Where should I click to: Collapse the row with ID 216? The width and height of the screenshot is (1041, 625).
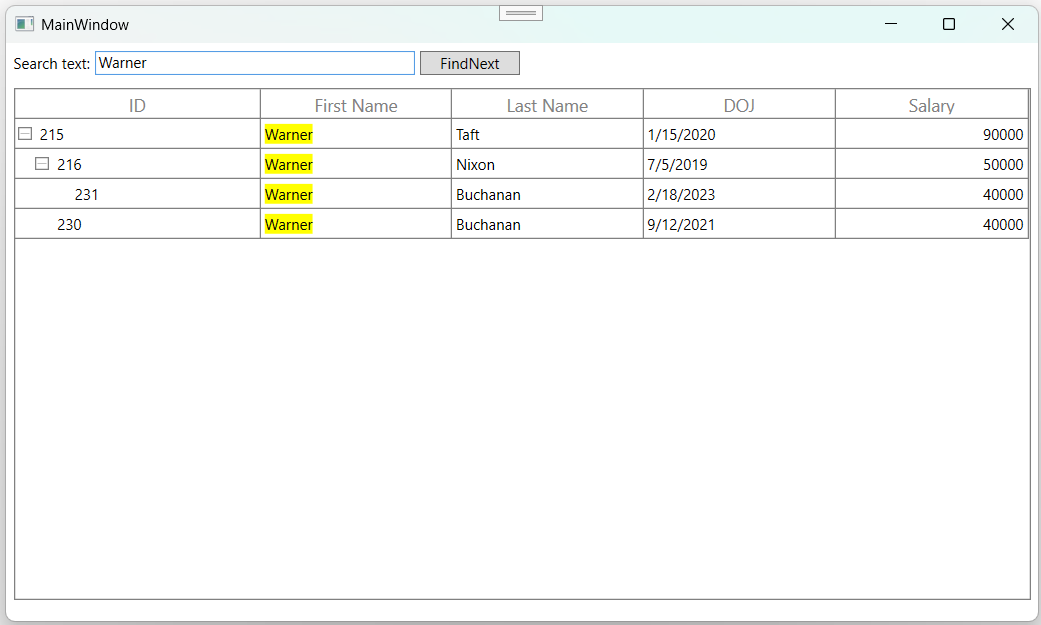point(42,163)
